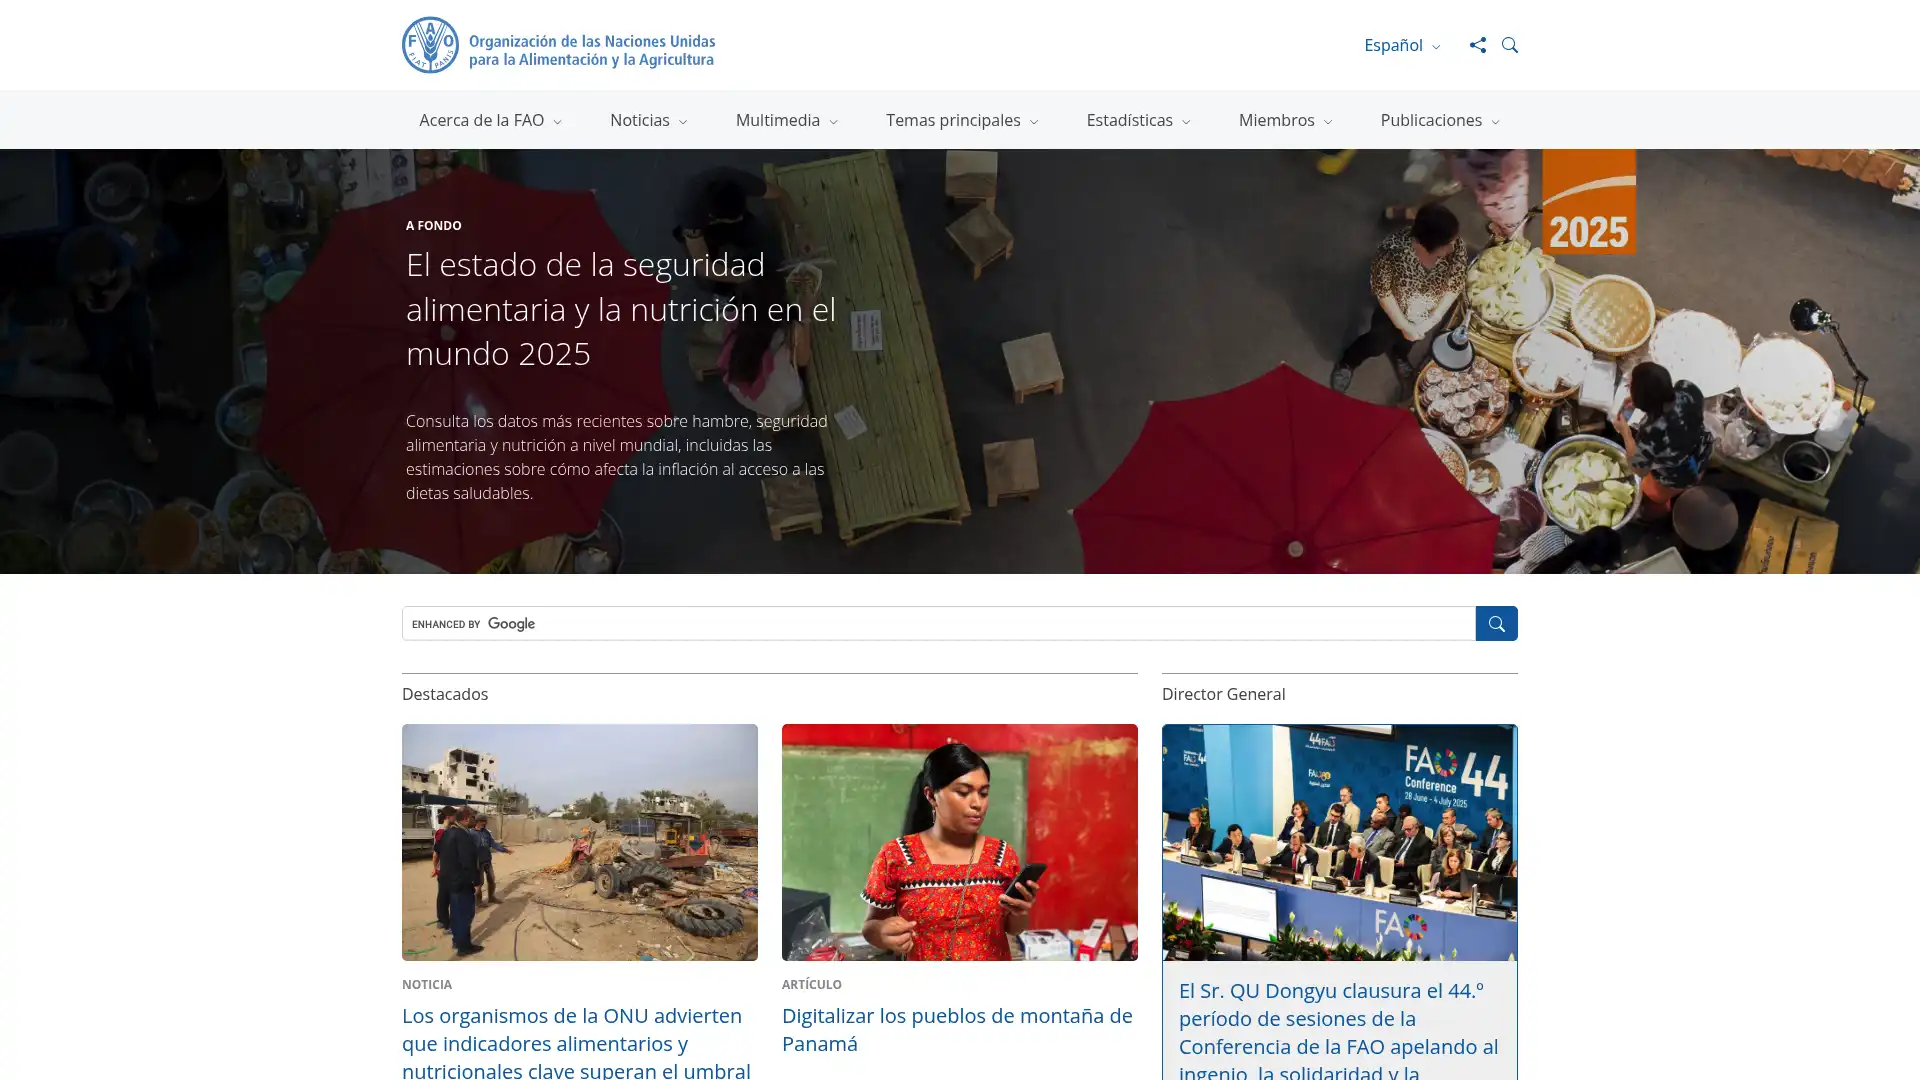
Task: Click the FAO logo in the header
Action: pos(558,45)
